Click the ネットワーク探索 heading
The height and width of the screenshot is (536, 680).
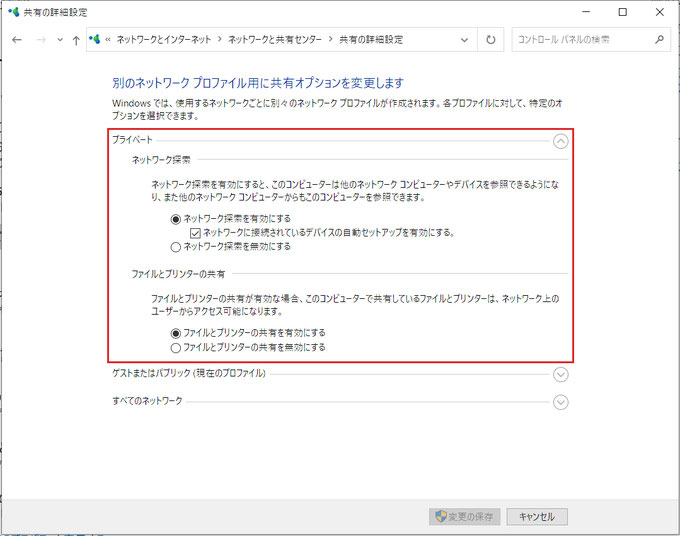tap(161, 160)
